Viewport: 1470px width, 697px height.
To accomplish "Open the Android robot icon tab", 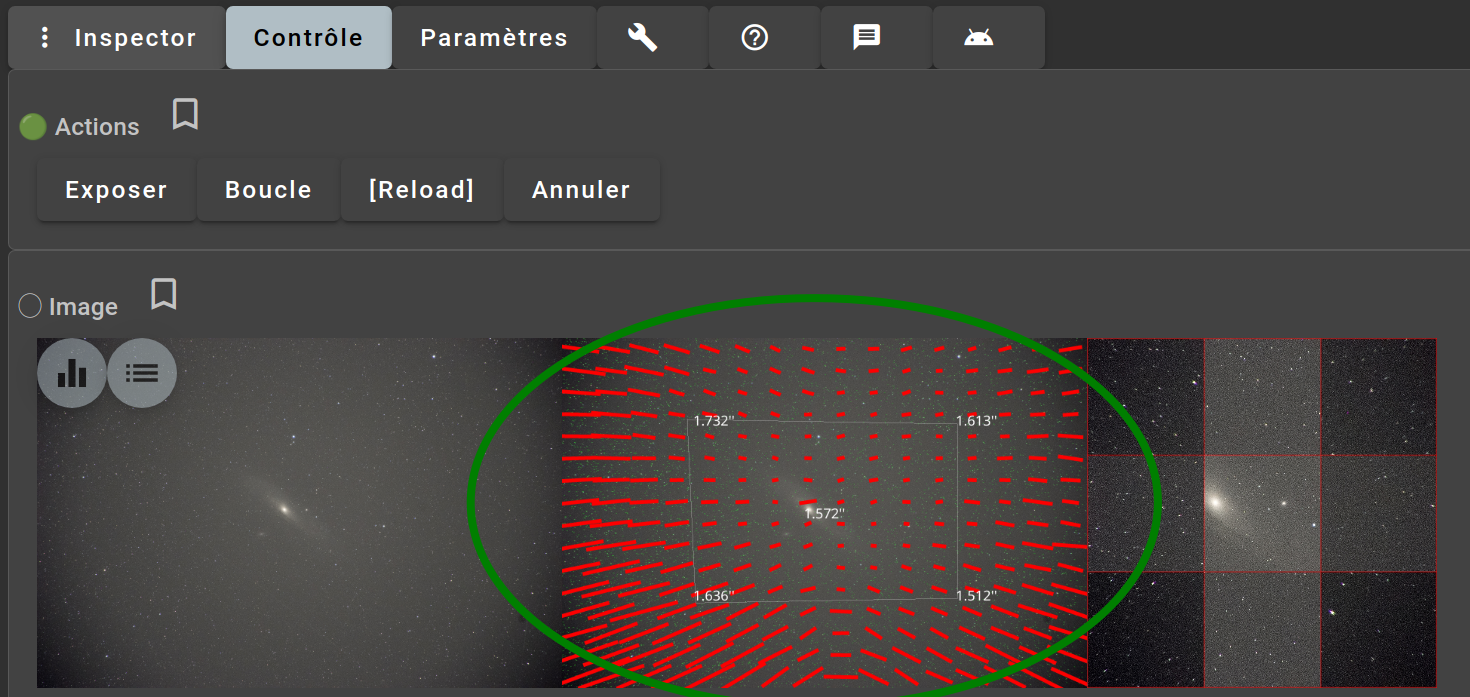I will (978, 38).
